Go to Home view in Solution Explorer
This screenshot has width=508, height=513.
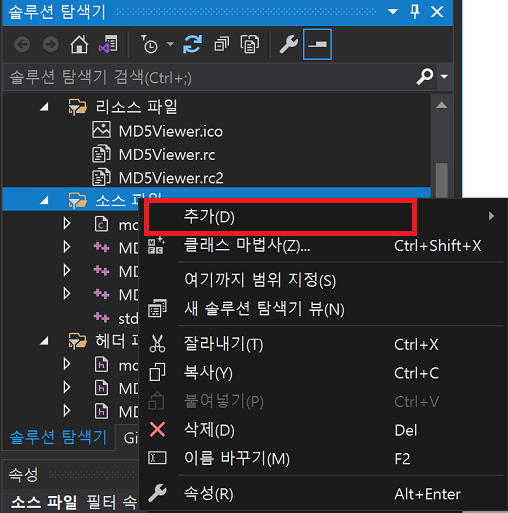click(79, 44)
